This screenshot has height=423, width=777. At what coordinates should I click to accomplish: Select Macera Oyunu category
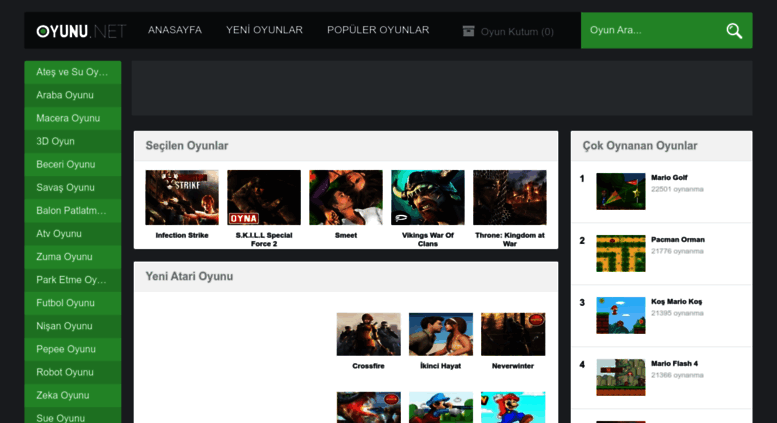73,118
